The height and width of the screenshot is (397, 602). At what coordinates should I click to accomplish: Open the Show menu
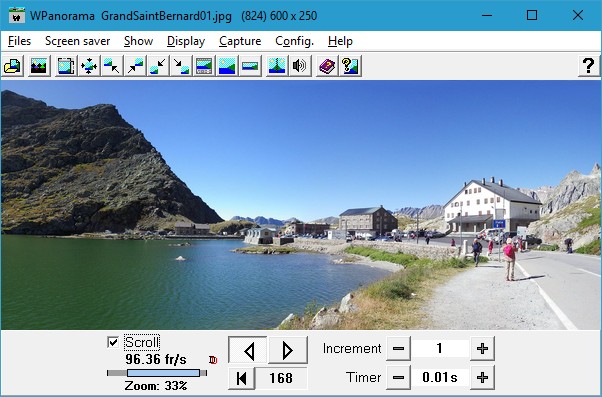[x=138, y=41]
